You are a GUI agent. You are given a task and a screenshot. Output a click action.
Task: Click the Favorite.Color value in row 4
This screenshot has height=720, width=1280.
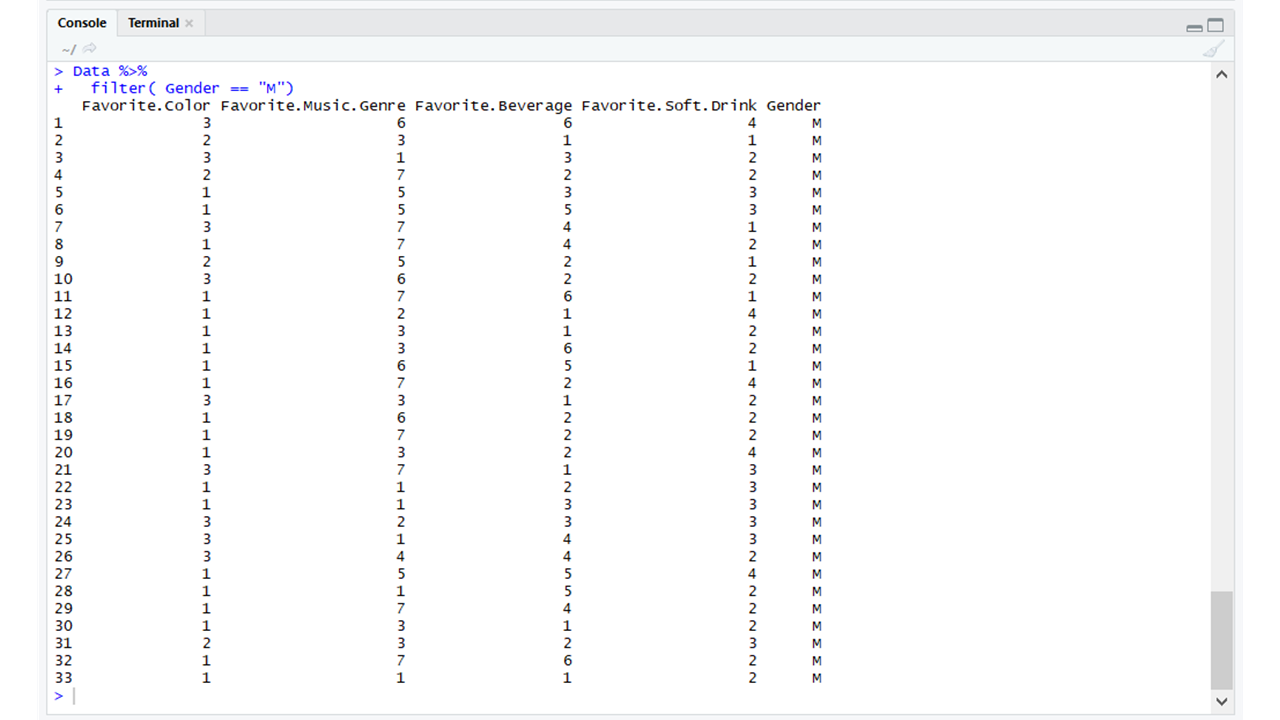pos(206,175)
